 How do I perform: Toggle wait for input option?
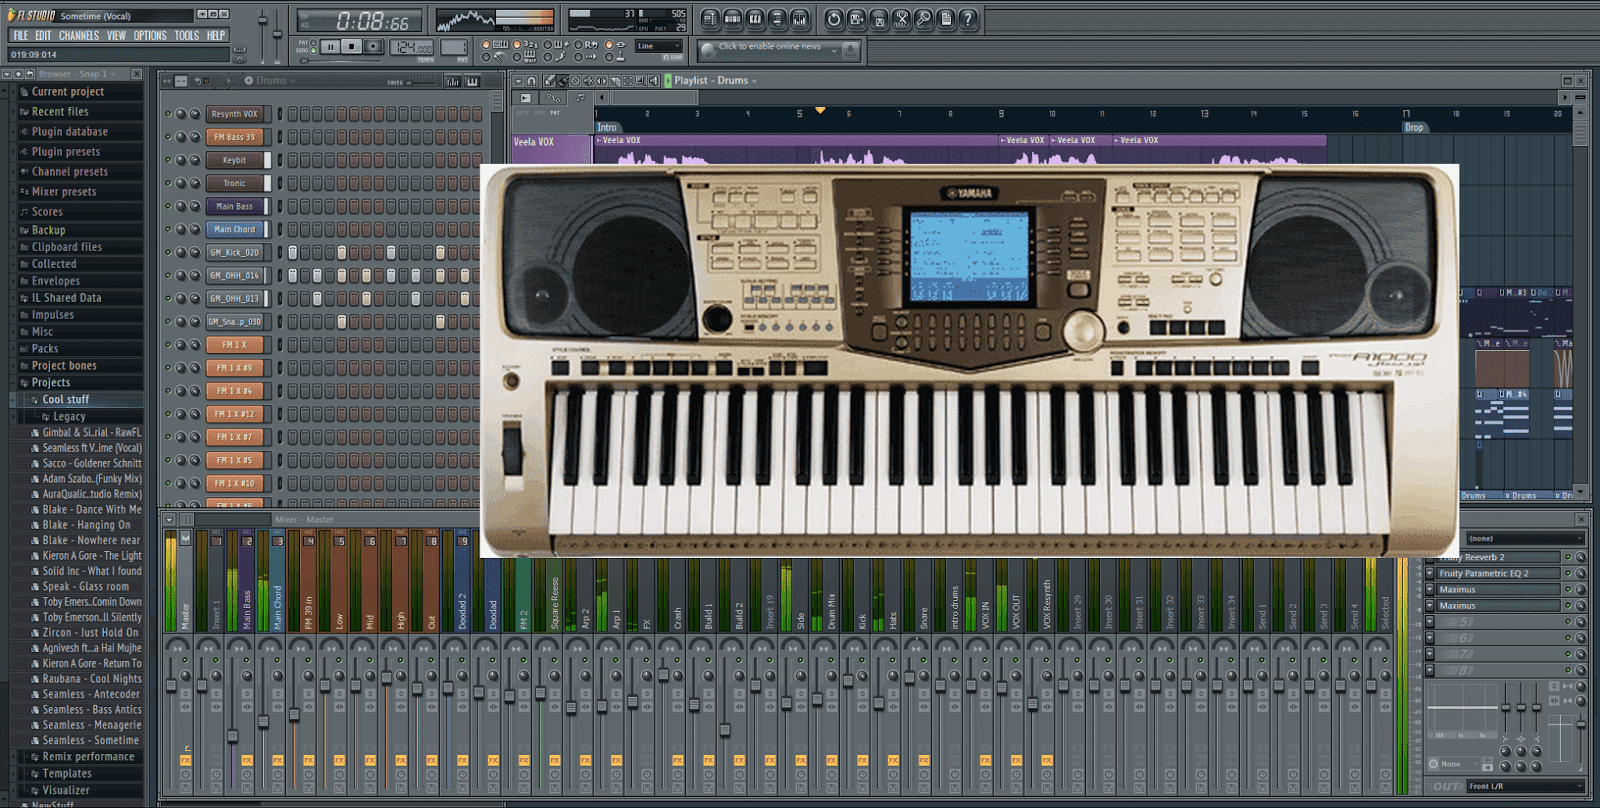pyautogui.click(x=525, y=57)
